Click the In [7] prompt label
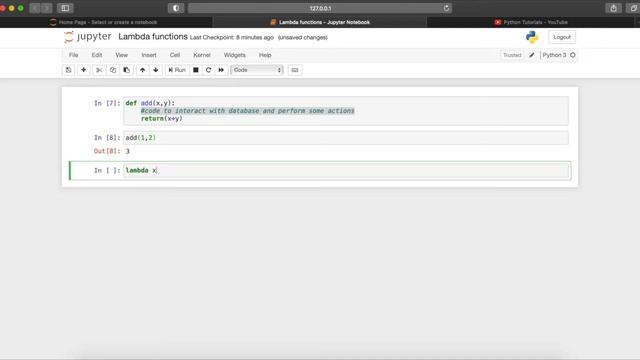640x360 pixels. [107, 103]
